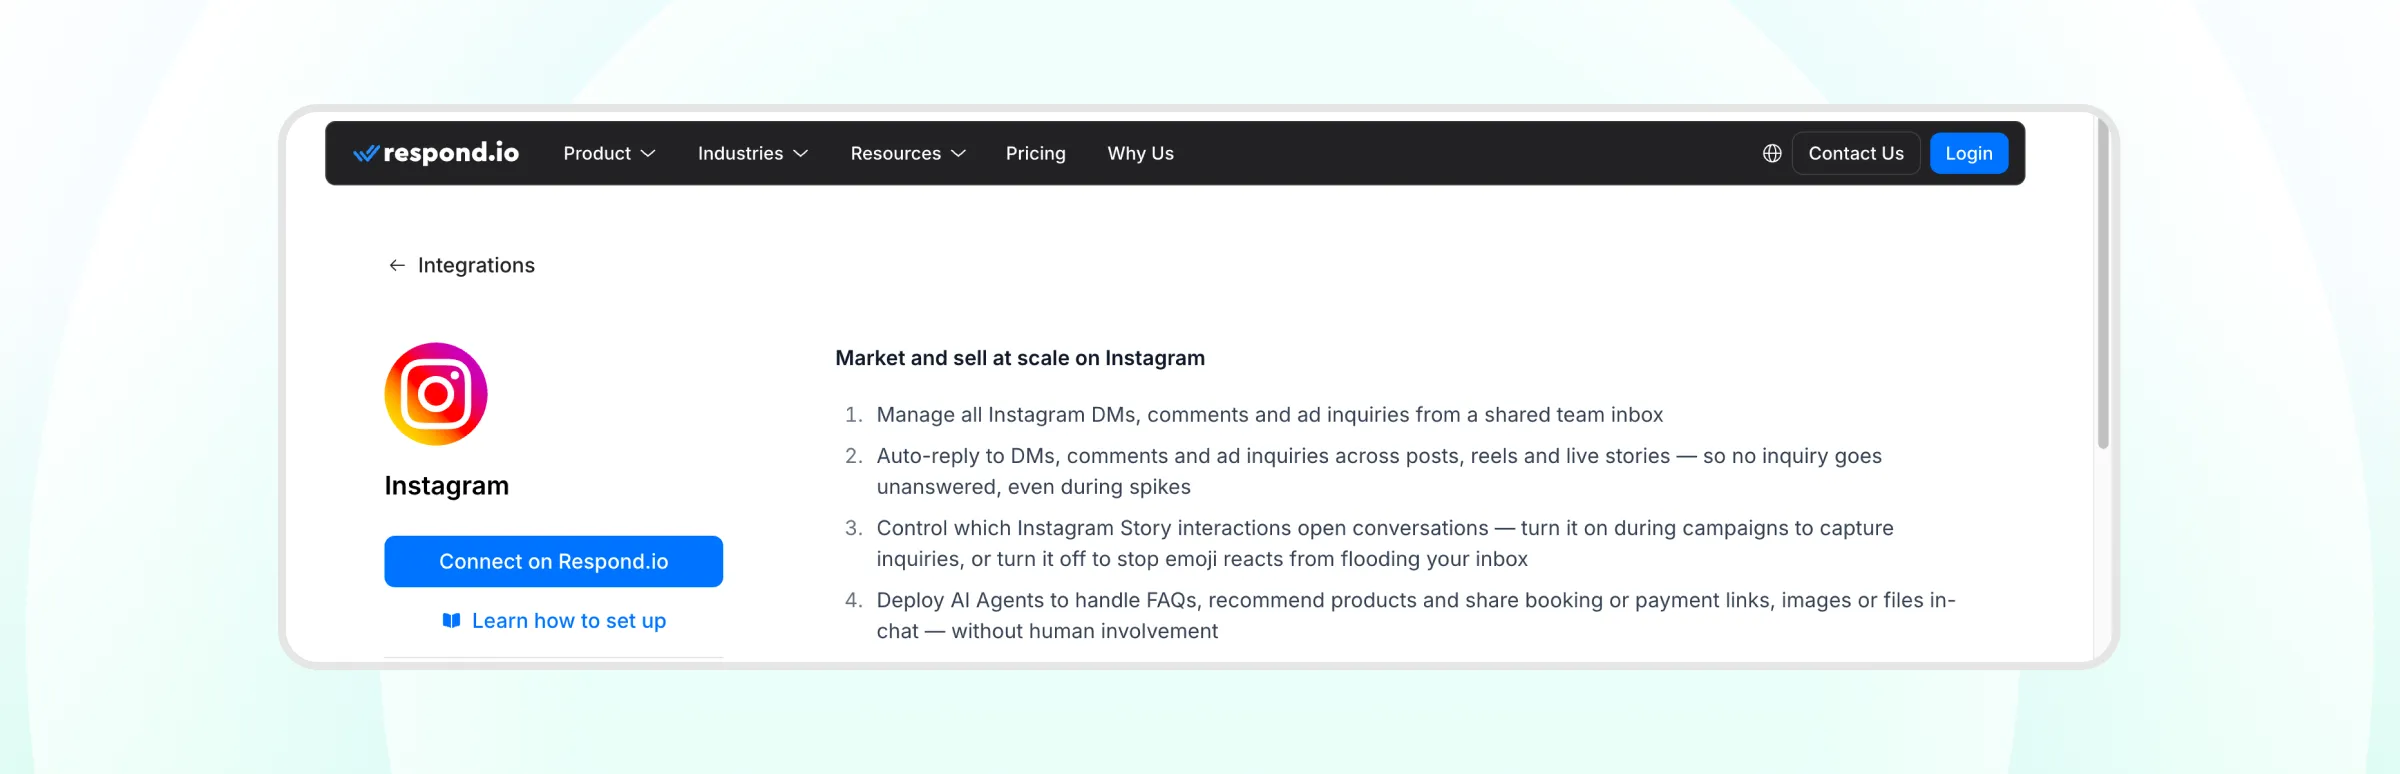Expand the Resources dropdown menu
The height and width of the screenshot is (774, 2400).
(x=908, y=153)
